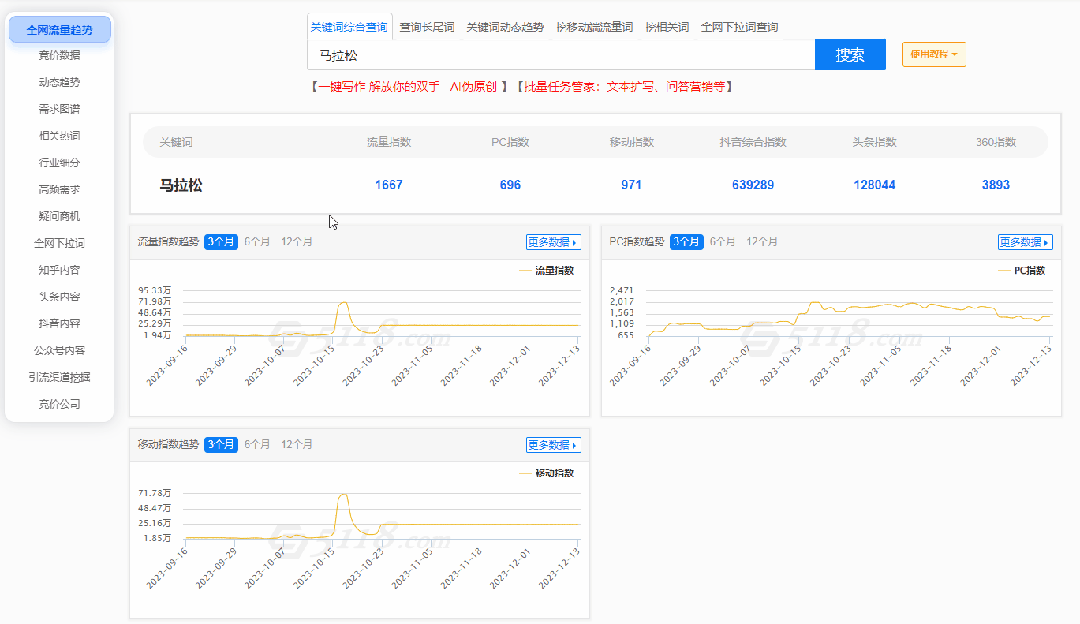Select 3个月 in PC指数趋势 chart

click(687, 242)
